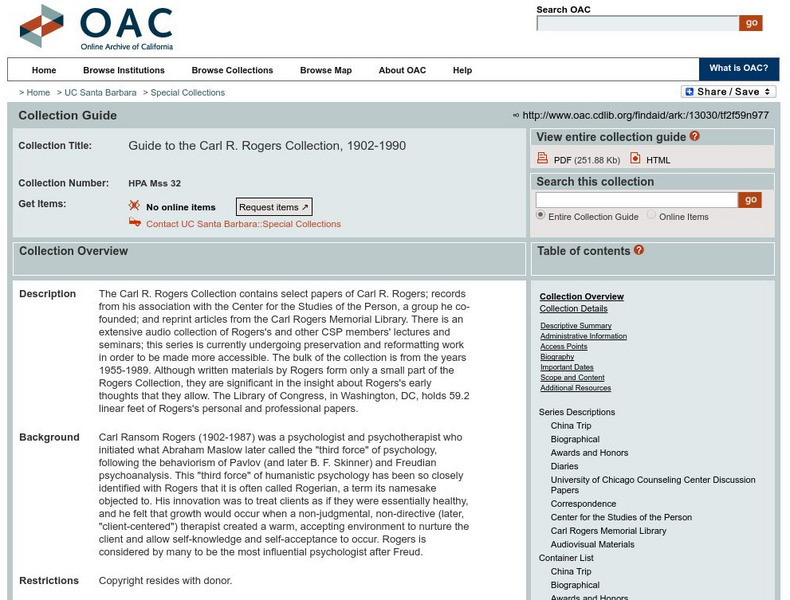Click go button for Search this collection
This screenshot has width=790, height=600.
[x=750, y=199]
